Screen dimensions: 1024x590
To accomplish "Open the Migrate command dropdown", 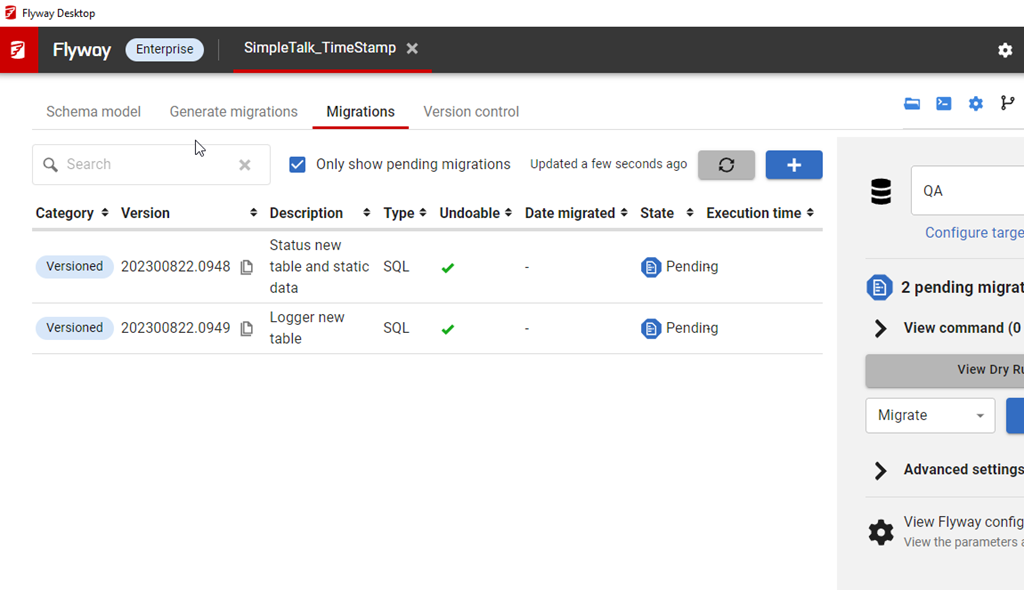I will click(x=929, y=415).
